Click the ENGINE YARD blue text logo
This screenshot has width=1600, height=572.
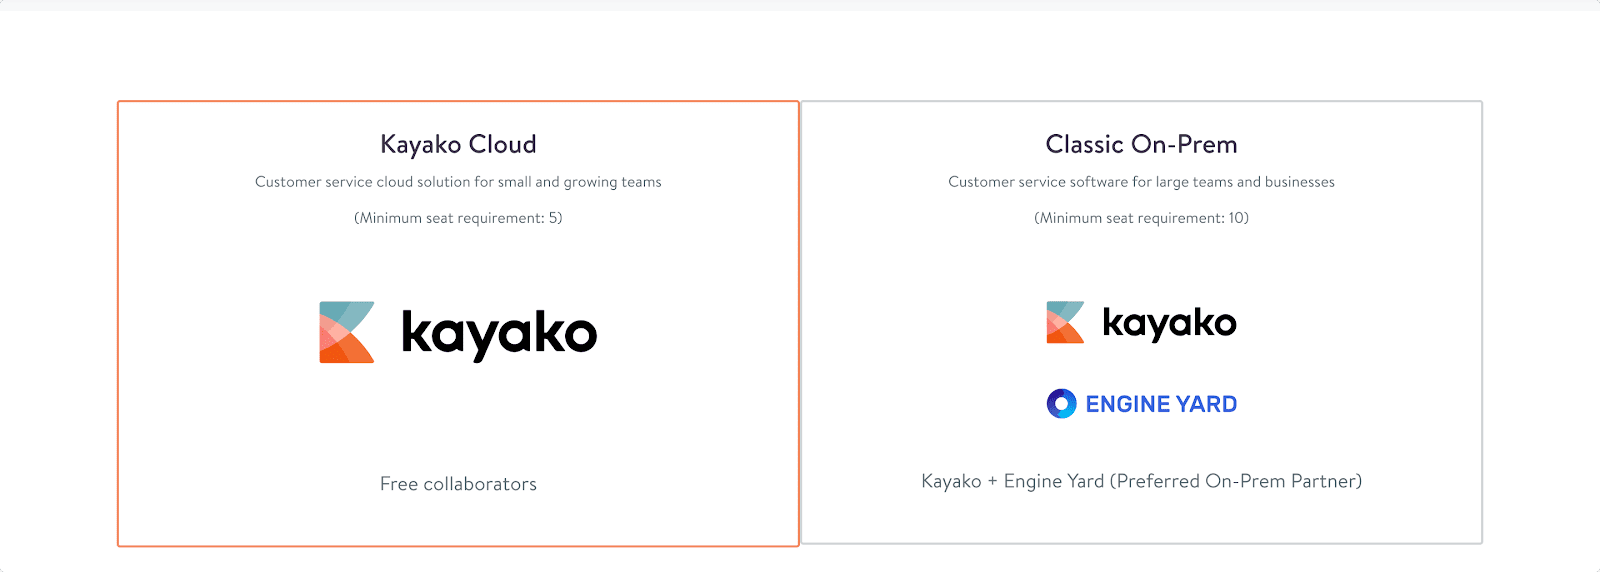(x=1161, y=404)
